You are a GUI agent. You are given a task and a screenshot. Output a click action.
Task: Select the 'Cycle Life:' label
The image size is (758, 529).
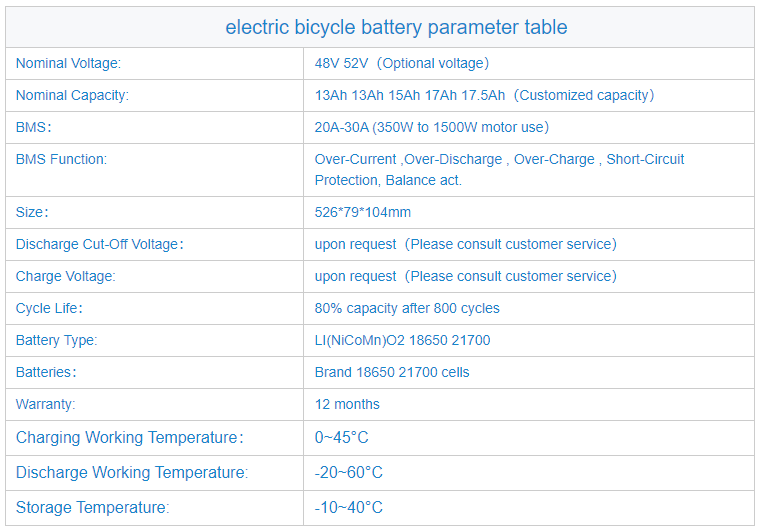tap(49, 308)
